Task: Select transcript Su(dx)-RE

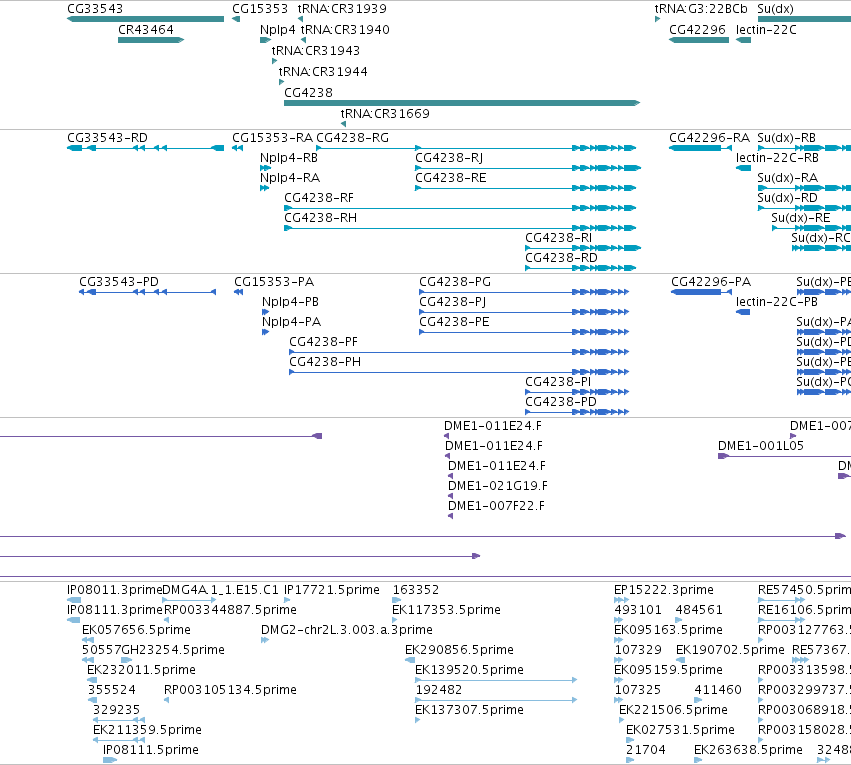Action: 811,228
